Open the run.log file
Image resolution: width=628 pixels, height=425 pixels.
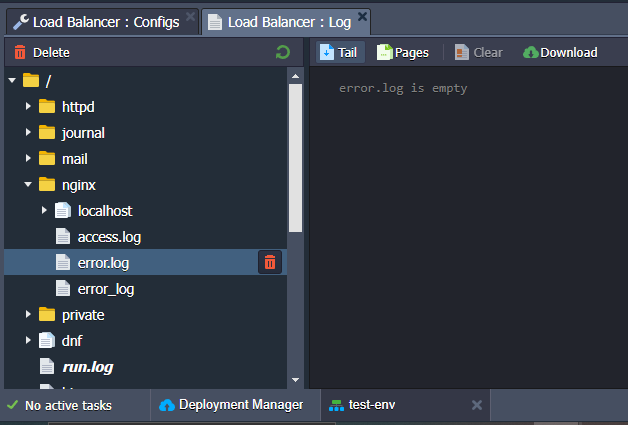(88, 367)
